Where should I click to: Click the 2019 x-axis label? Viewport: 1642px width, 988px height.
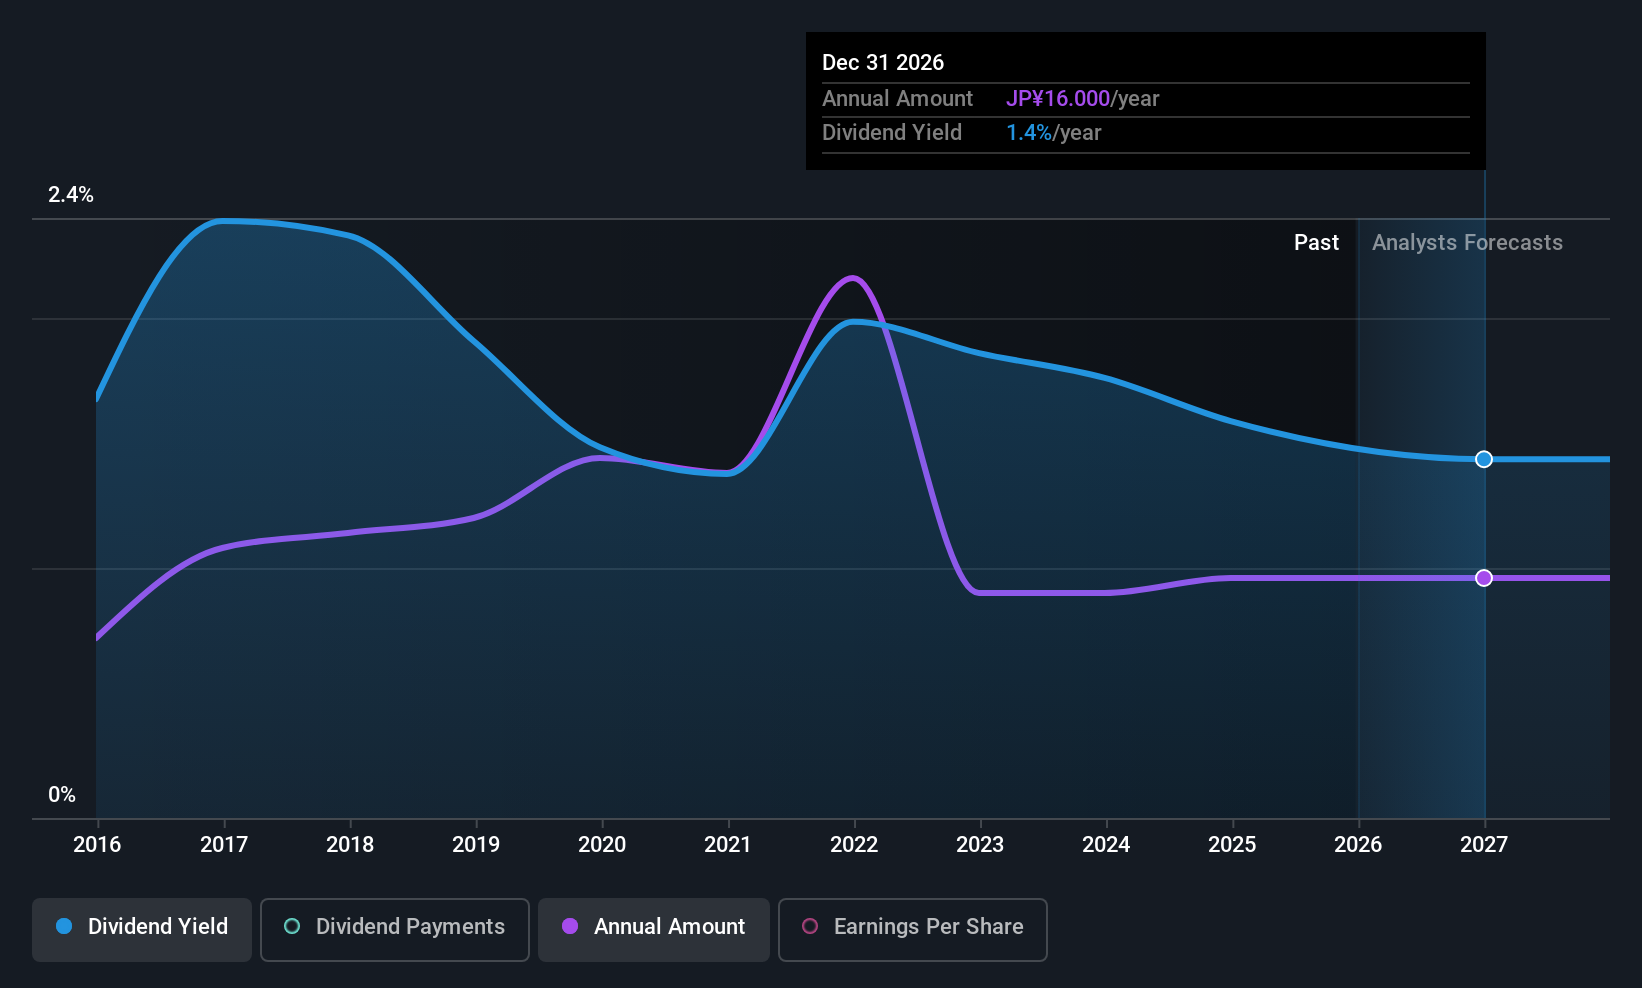point(476,845)
